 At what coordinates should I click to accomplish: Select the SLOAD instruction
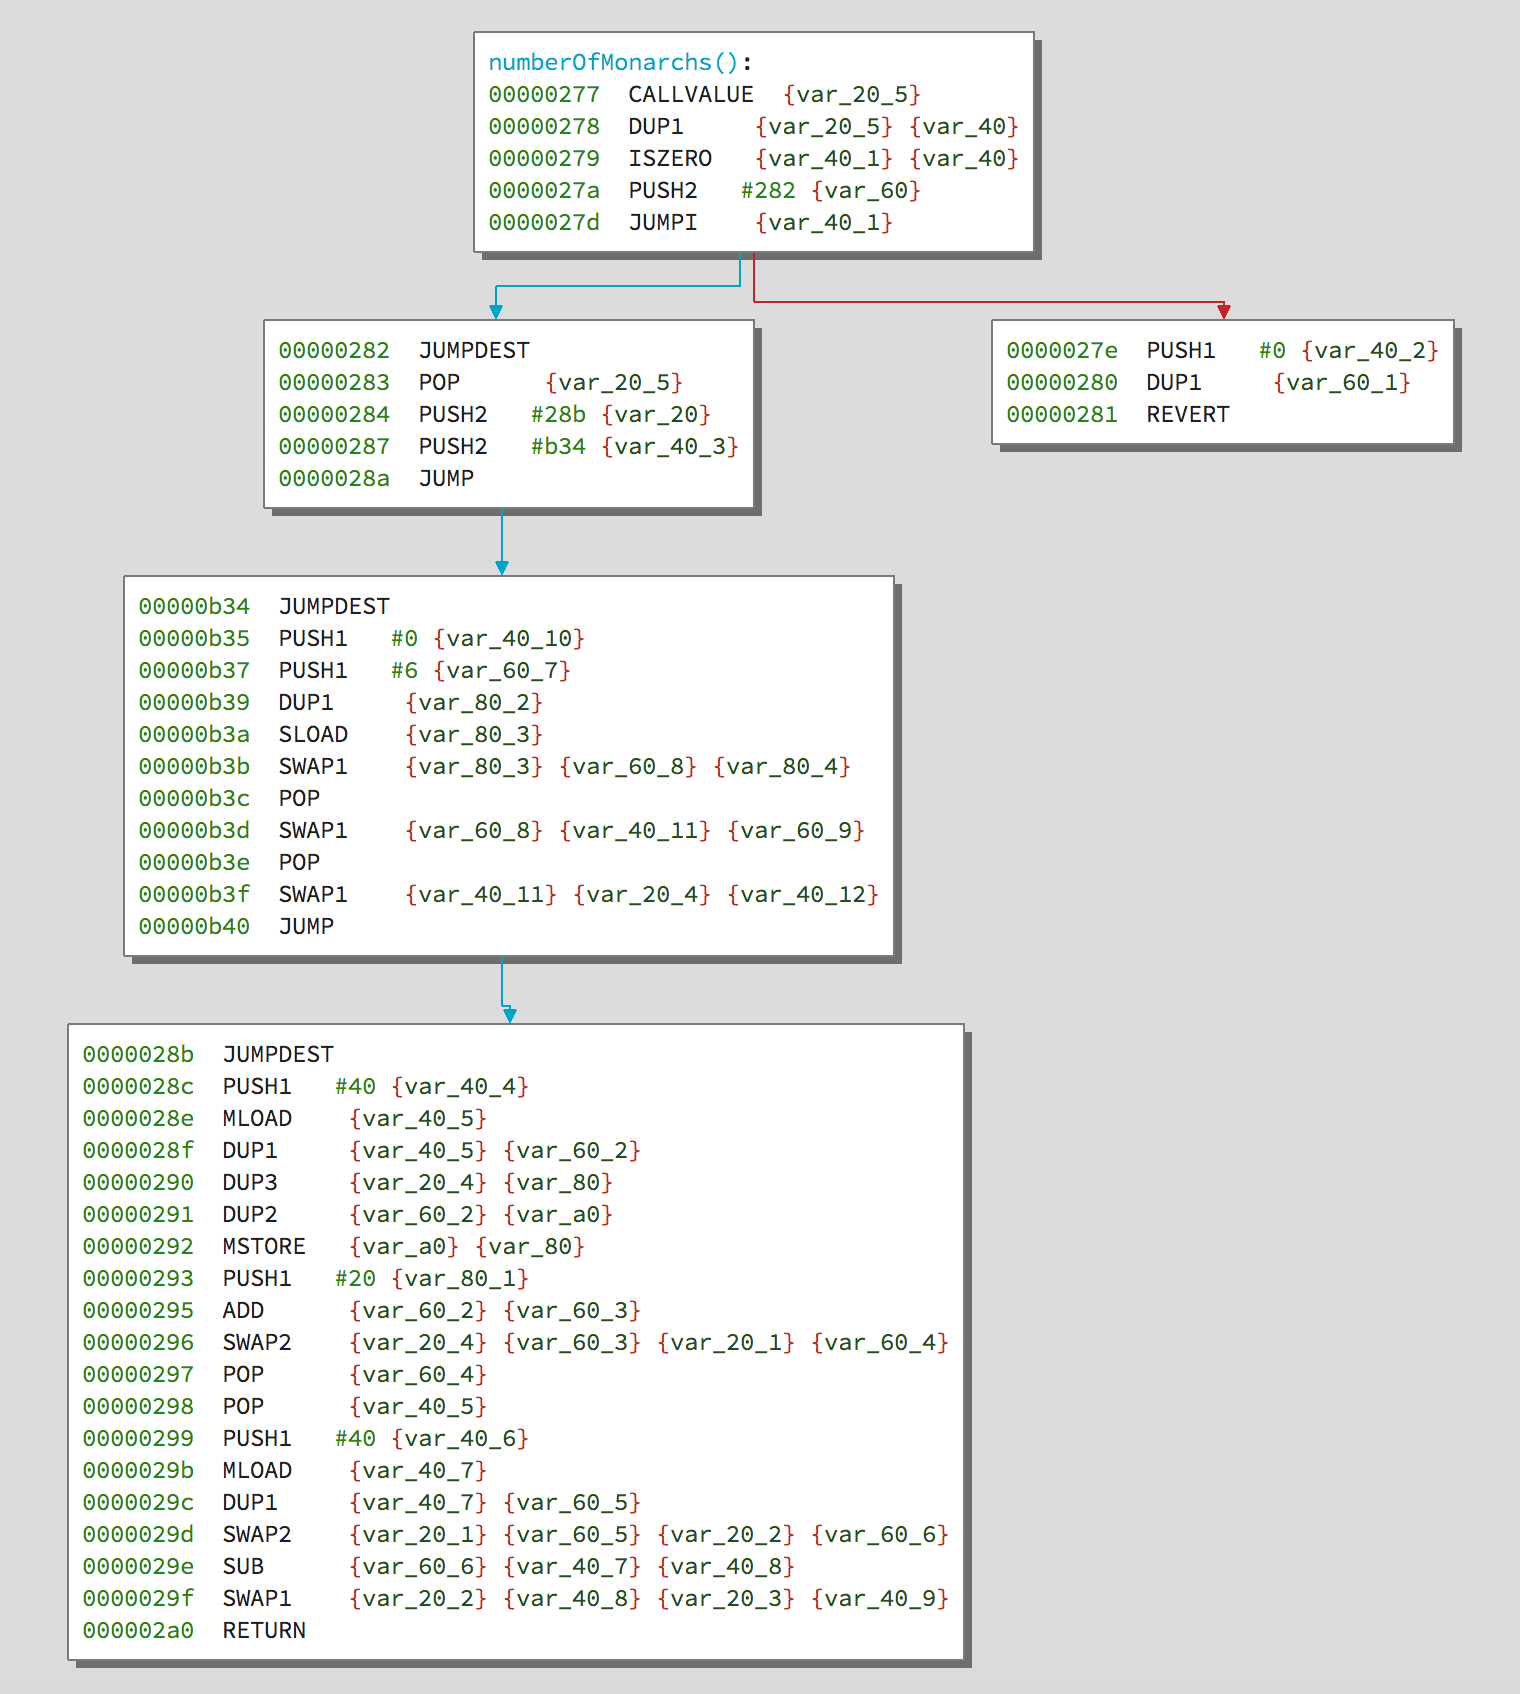pyautogui.click(x=313, y=734)
